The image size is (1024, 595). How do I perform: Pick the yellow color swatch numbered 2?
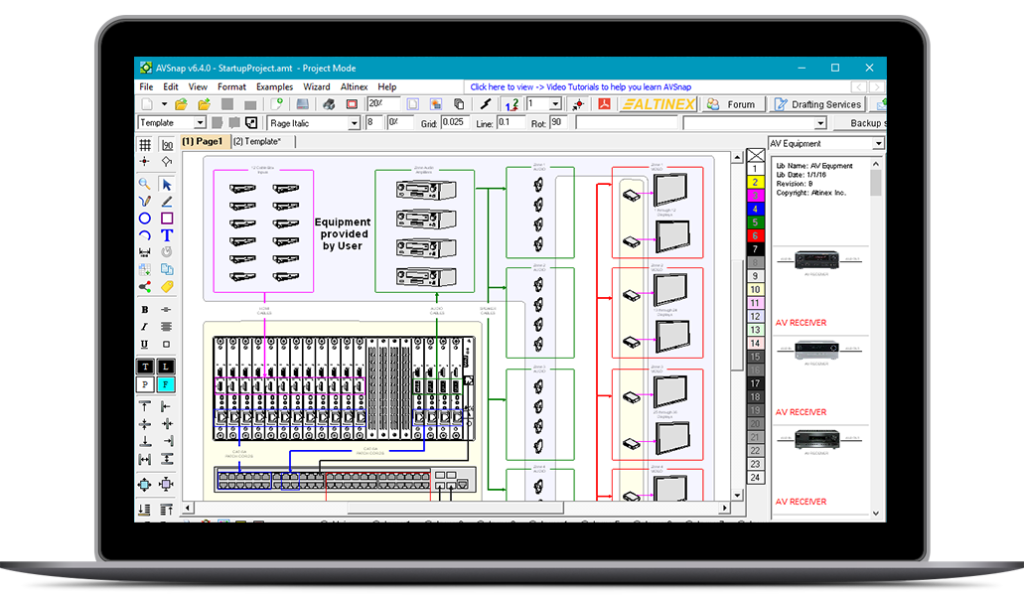tap(755, 182)
